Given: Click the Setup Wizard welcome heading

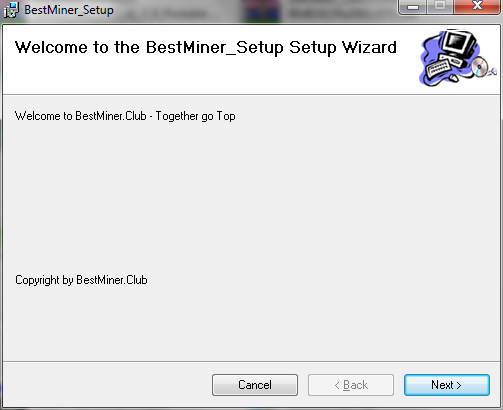Looking at the screenshot, I should (x=206, y=47).
